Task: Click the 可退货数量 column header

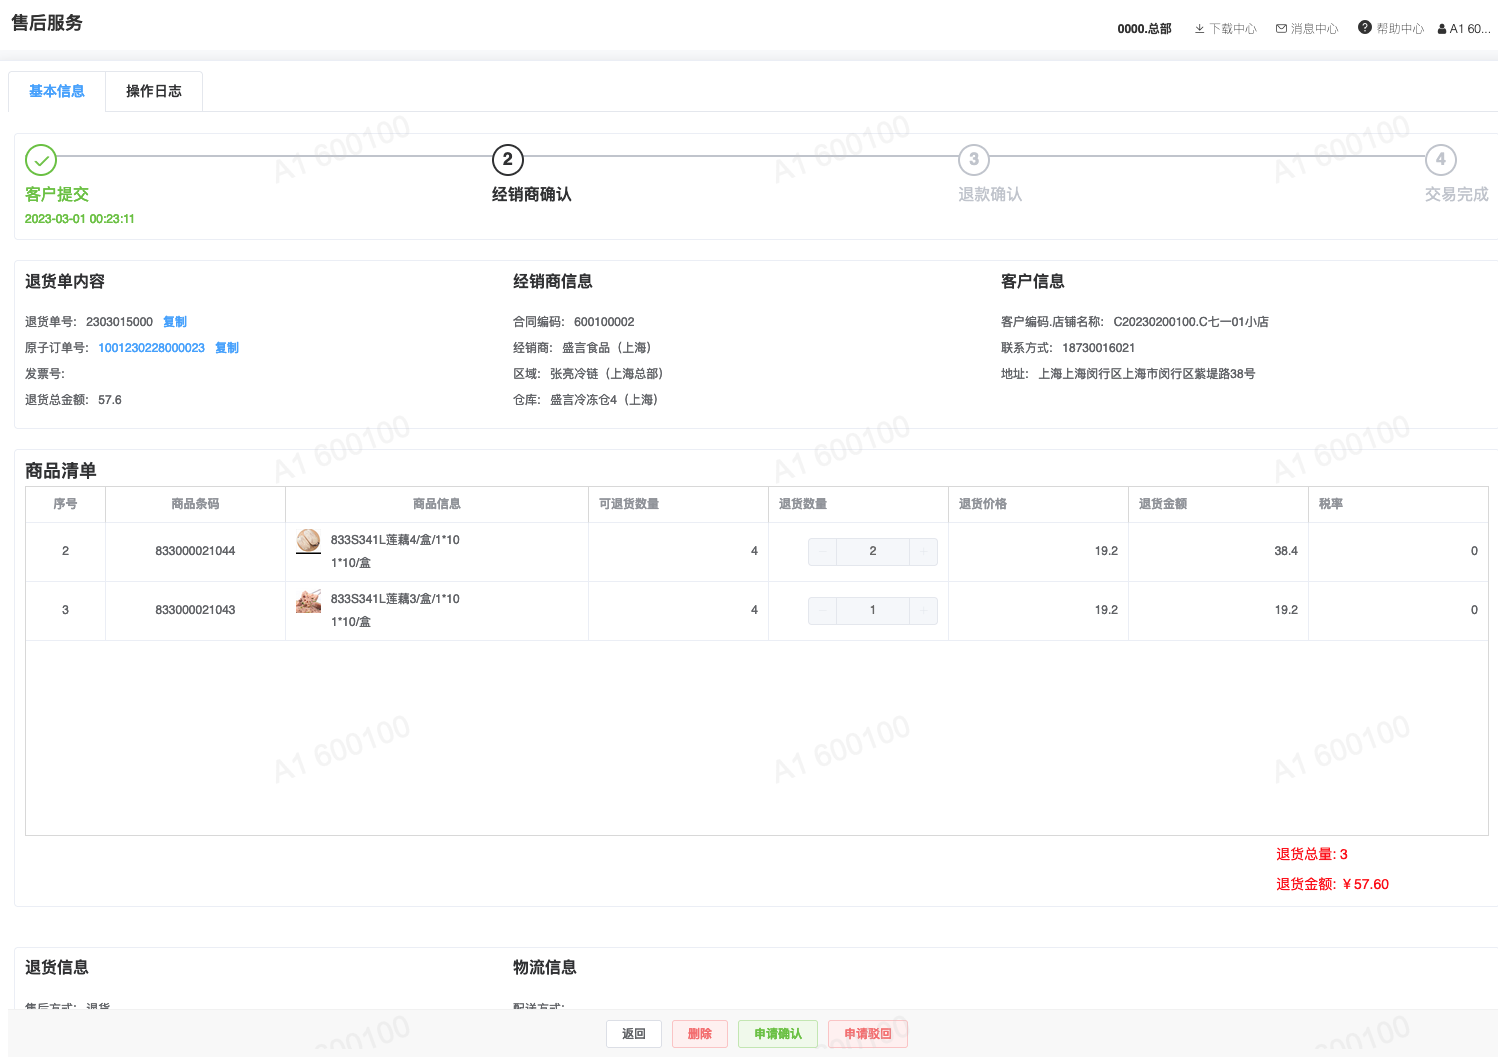Action: pos(678,504)
